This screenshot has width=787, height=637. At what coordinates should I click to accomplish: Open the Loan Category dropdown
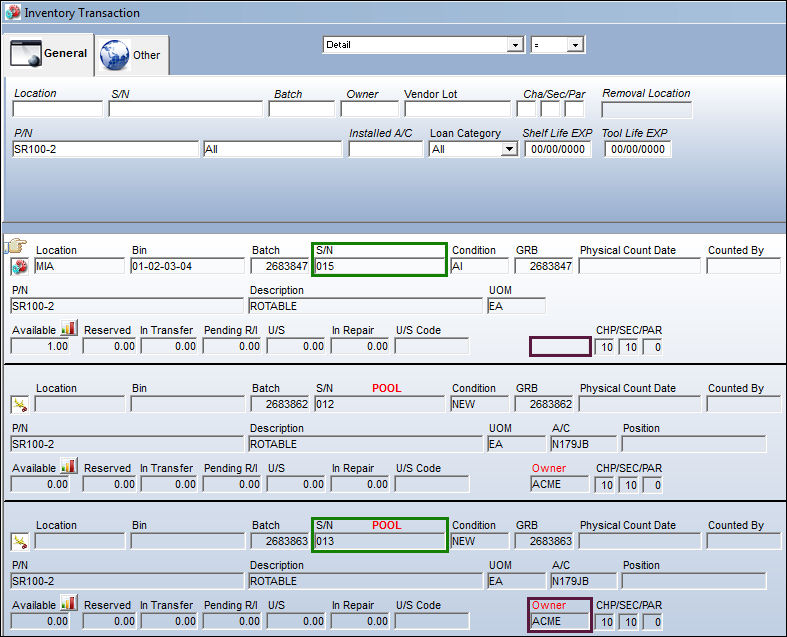(509, 149)
